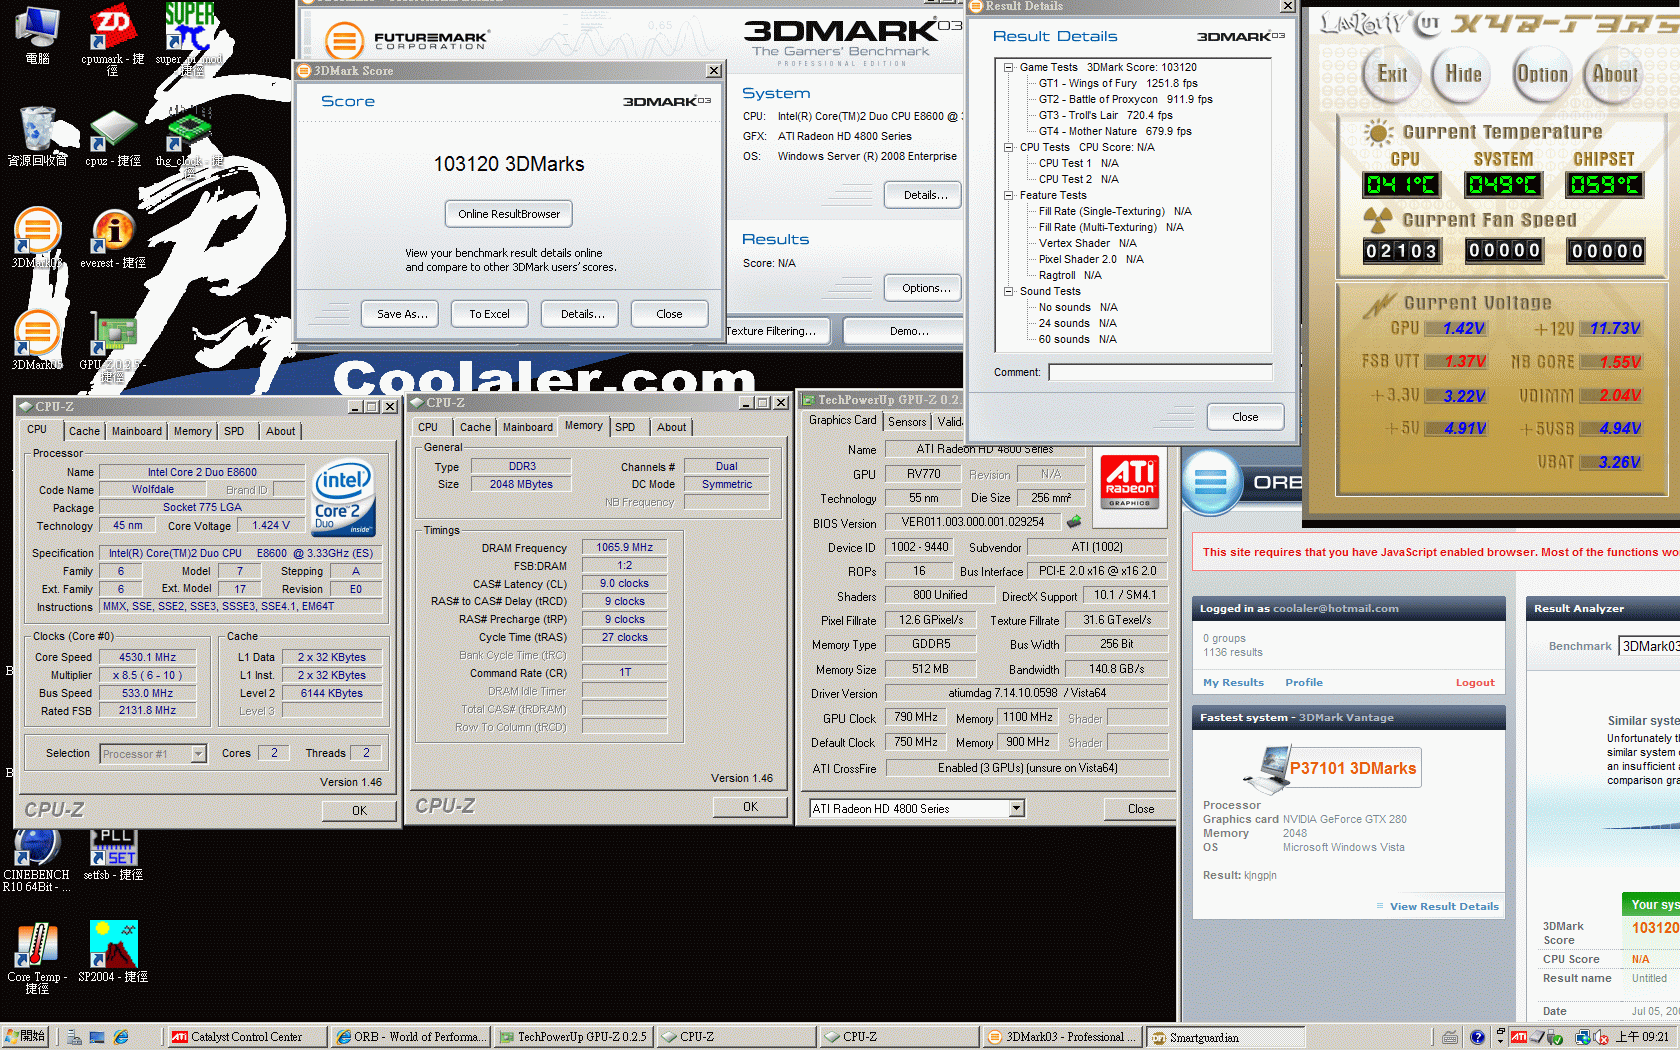Open the Recycle Bin desktop icon
Image resolution: width=1680 pixels, height=1050 pixels.
coord(37,135)
